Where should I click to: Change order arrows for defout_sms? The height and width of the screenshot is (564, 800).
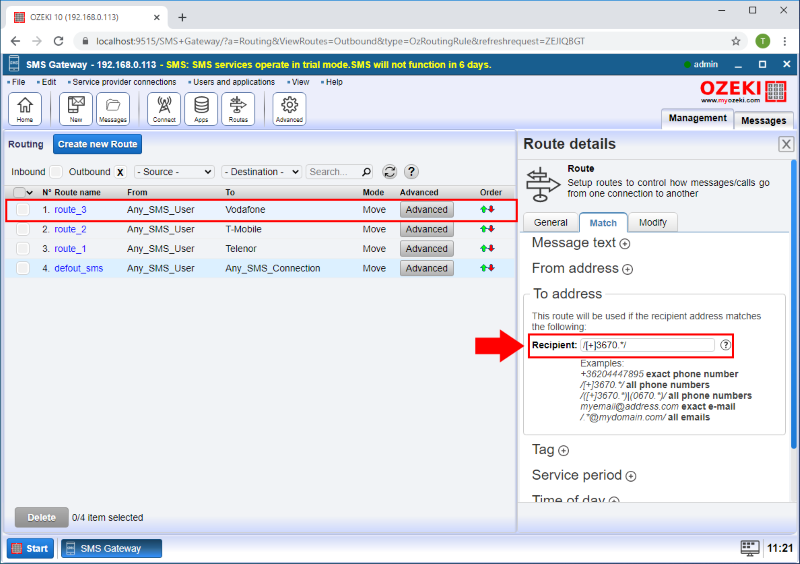487,268
